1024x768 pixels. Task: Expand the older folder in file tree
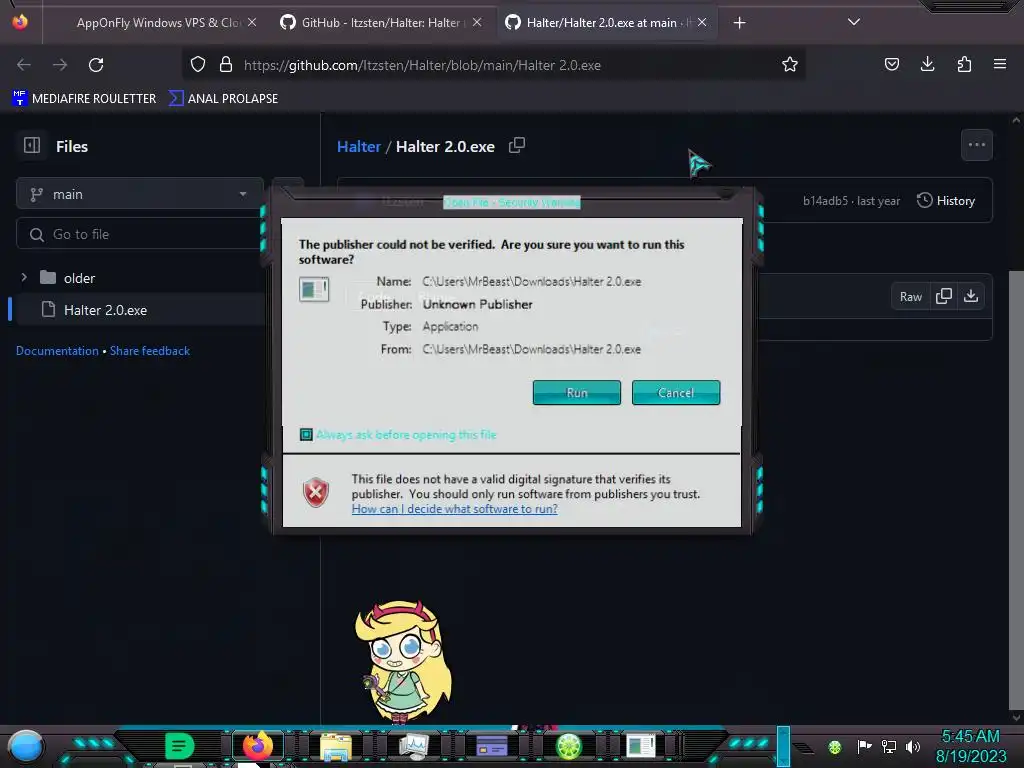click(24, 278)
